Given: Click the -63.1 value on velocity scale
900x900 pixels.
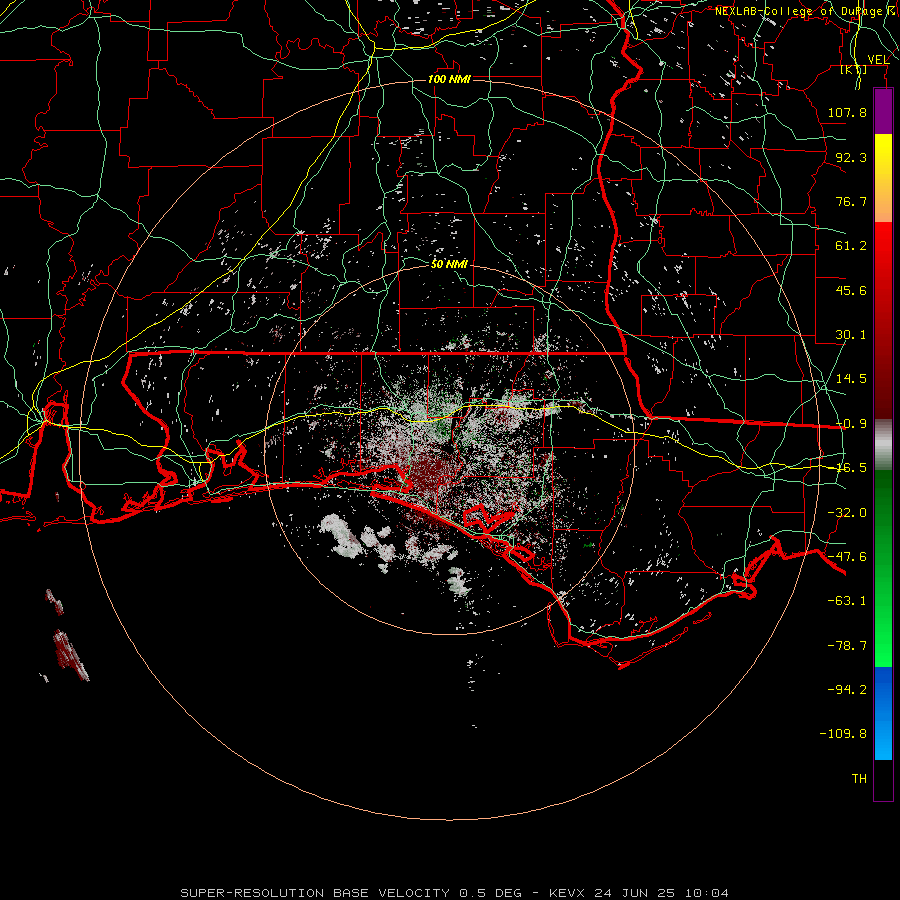Looking at the screenshot, I should [847, 601].
